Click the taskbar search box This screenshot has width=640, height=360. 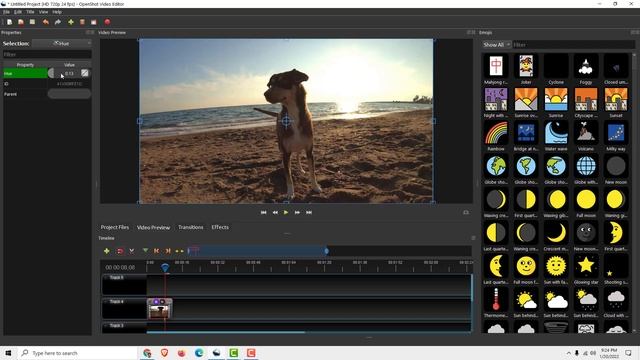(78, 353)
